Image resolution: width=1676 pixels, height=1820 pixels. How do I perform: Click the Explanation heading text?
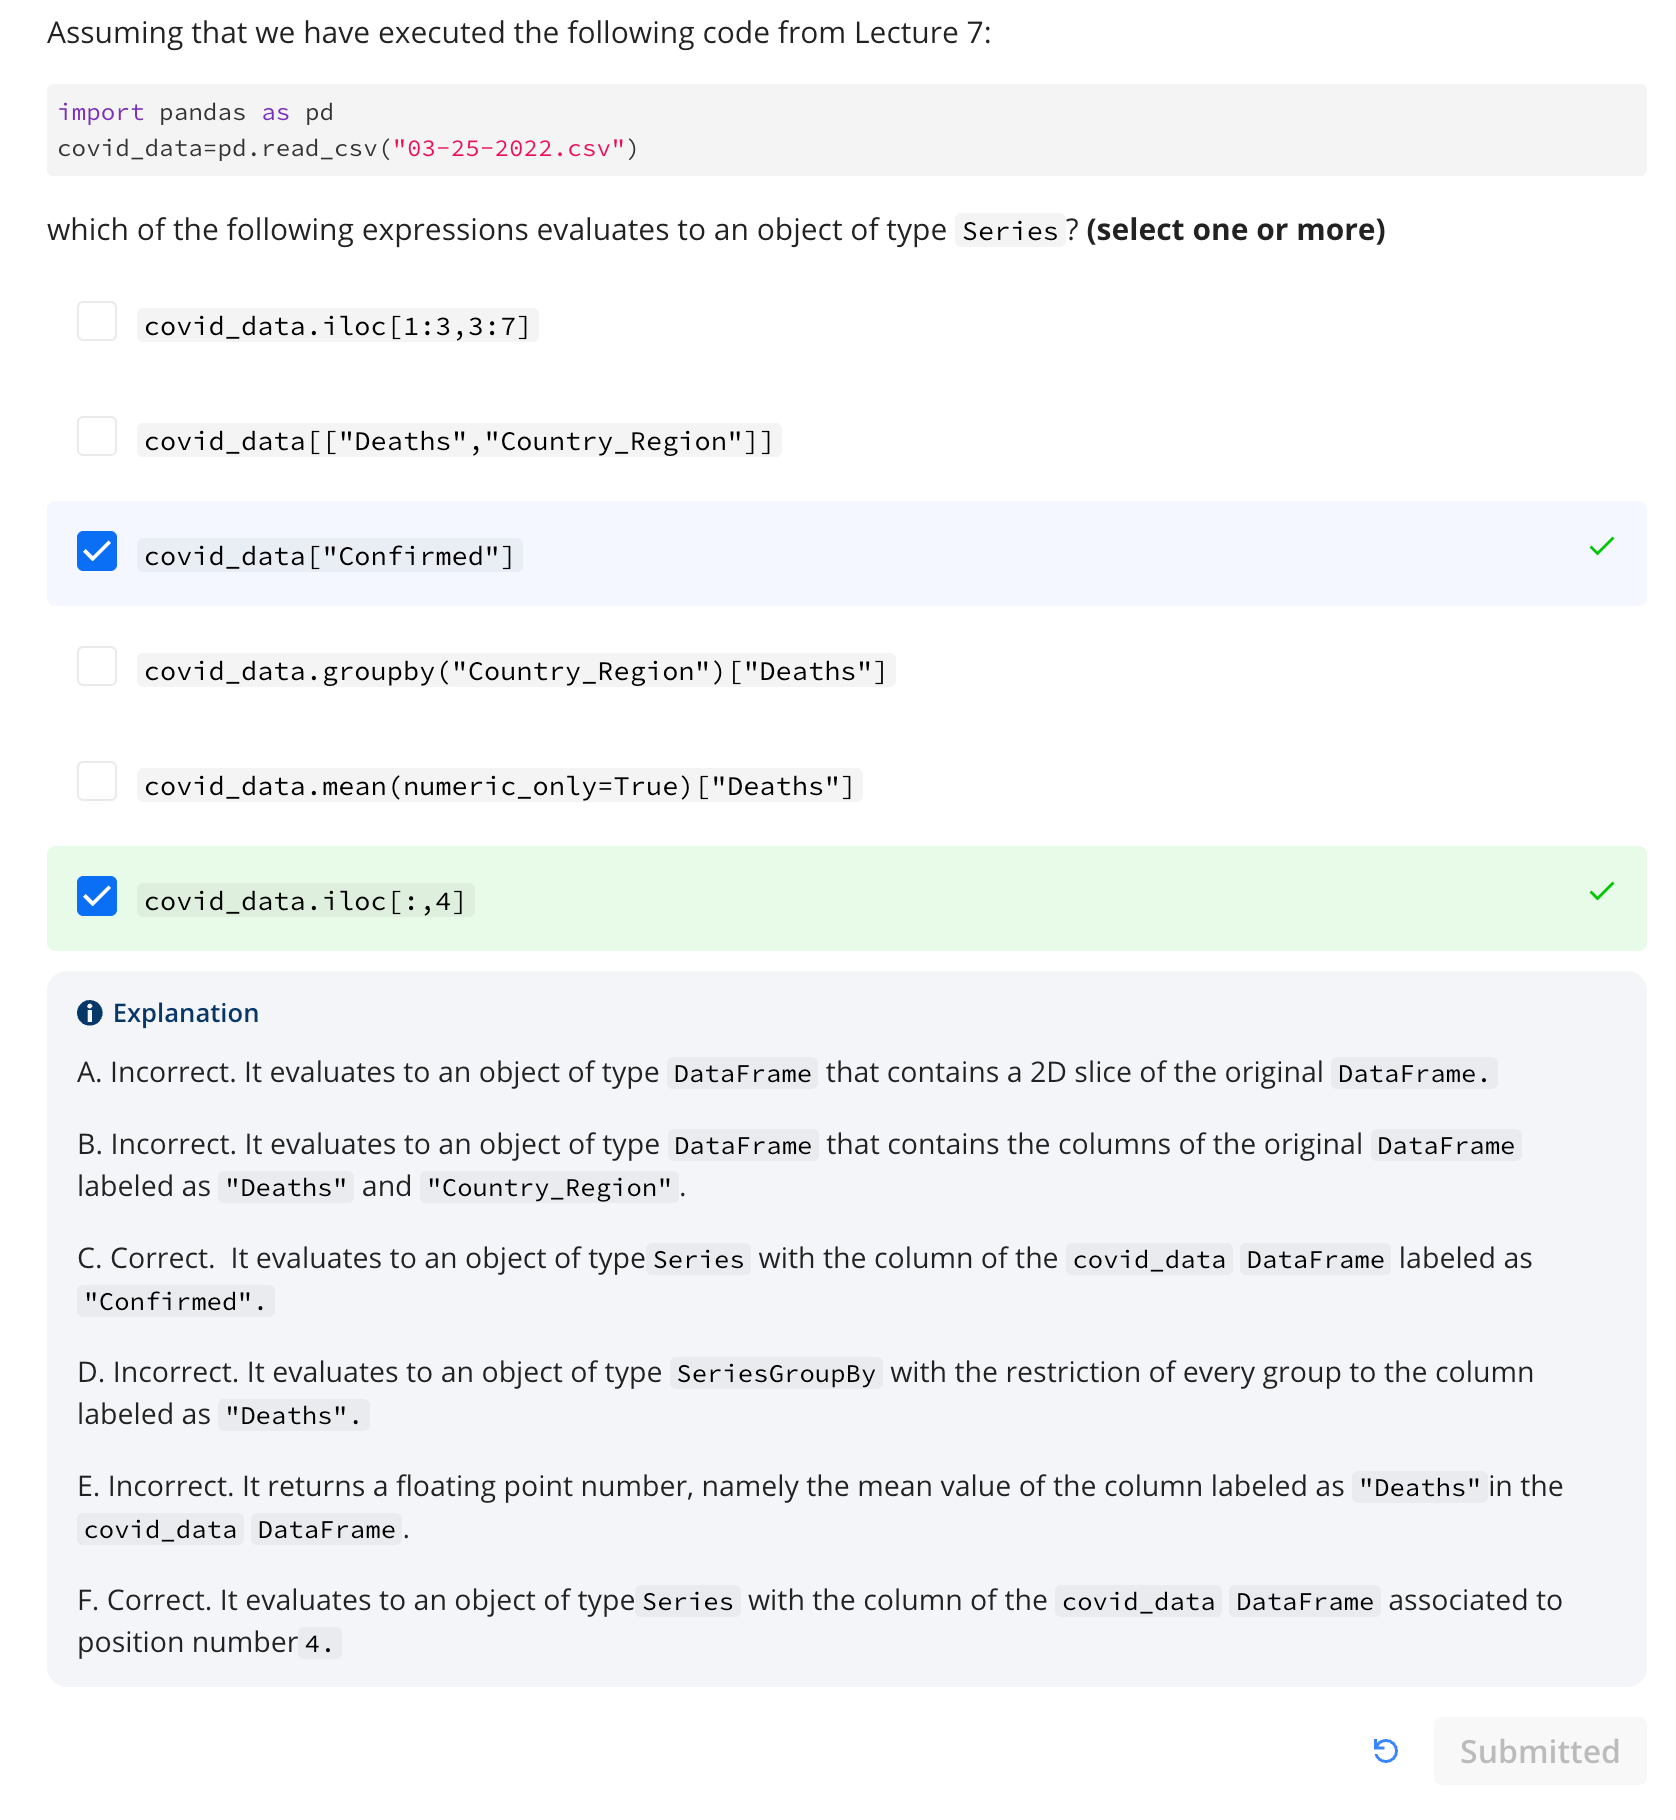186,1013
